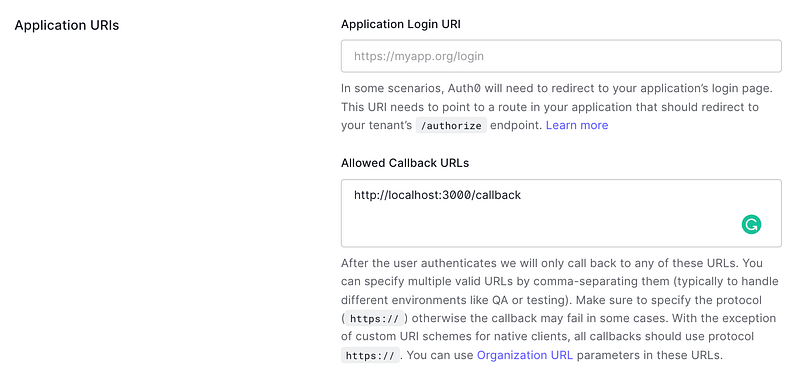Open the Learn more link
The height and width of the screenshot is (379, 800).
click(577, 125)
